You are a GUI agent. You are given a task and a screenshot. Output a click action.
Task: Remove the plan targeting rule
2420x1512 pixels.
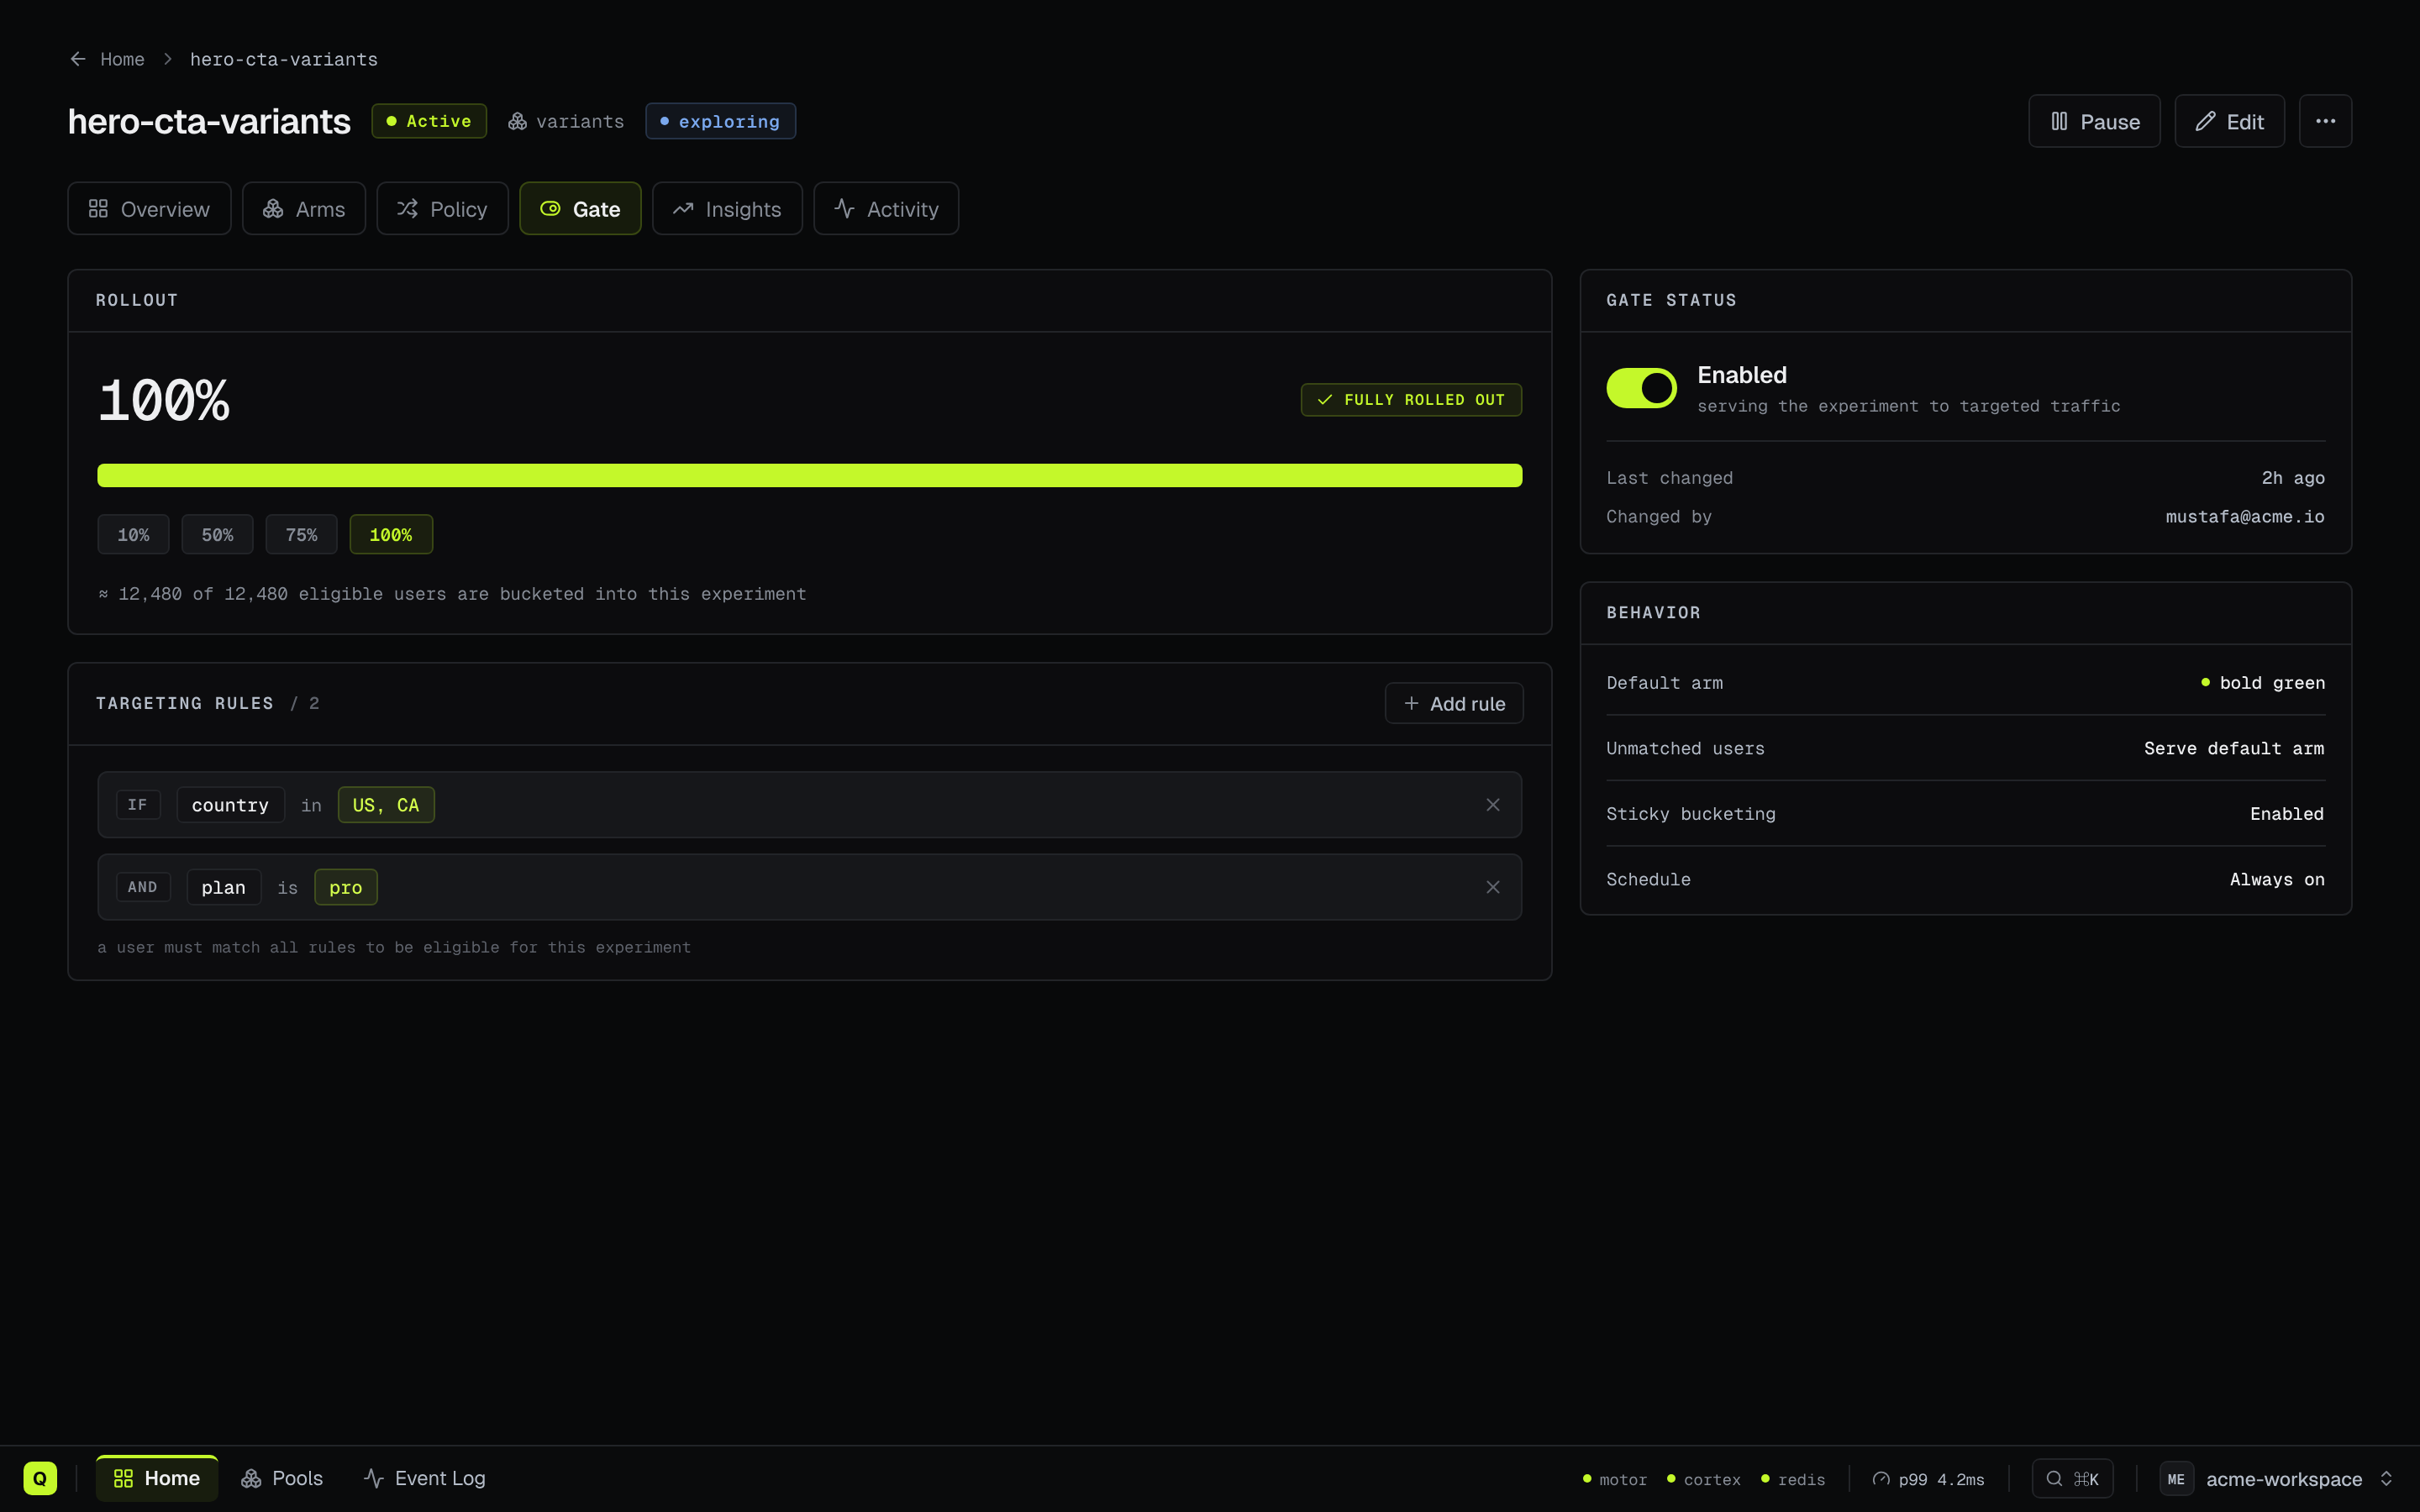point(1493,887)
